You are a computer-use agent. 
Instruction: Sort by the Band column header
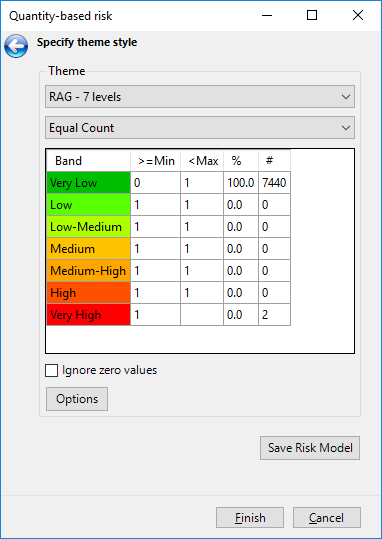click(x=88, y=161)
